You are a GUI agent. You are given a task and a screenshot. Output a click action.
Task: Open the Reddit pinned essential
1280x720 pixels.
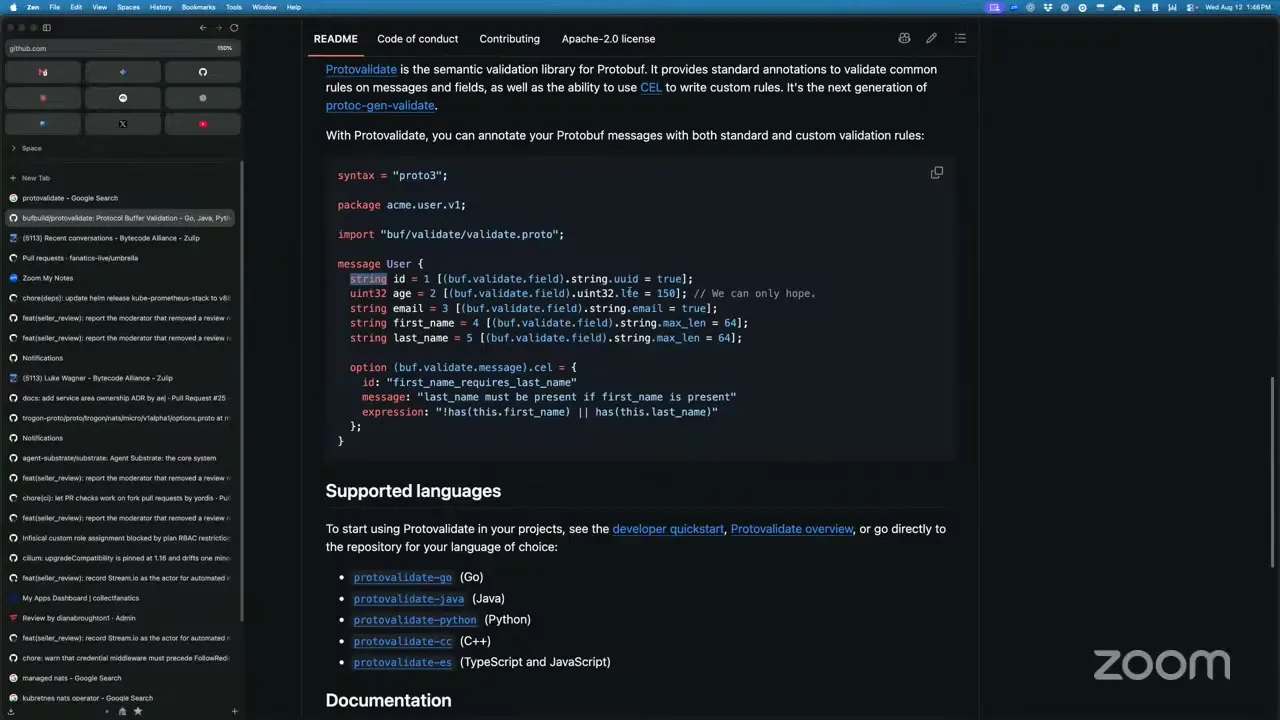coord(123,98)
